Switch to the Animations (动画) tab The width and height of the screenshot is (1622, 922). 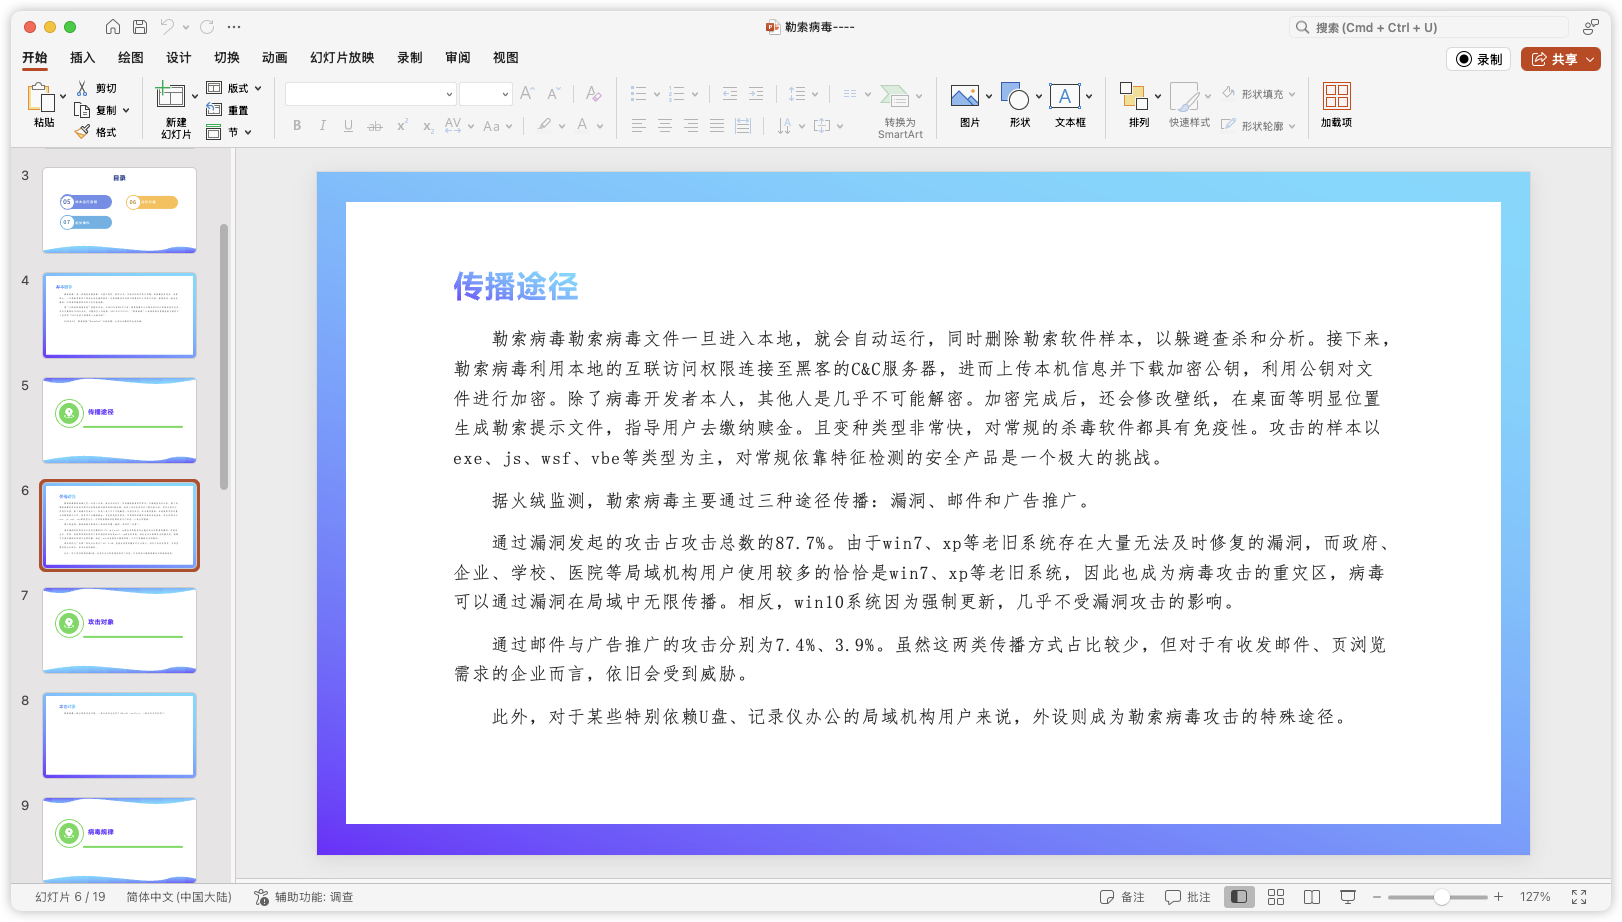[x=274, y=58]
